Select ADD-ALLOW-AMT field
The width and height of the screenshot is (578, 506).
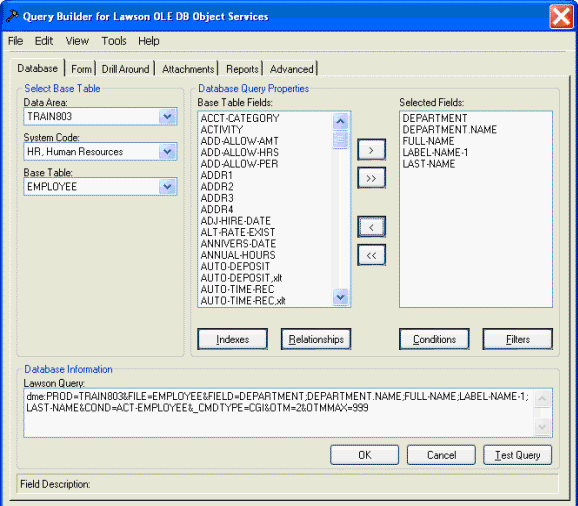tap(239, 141)
